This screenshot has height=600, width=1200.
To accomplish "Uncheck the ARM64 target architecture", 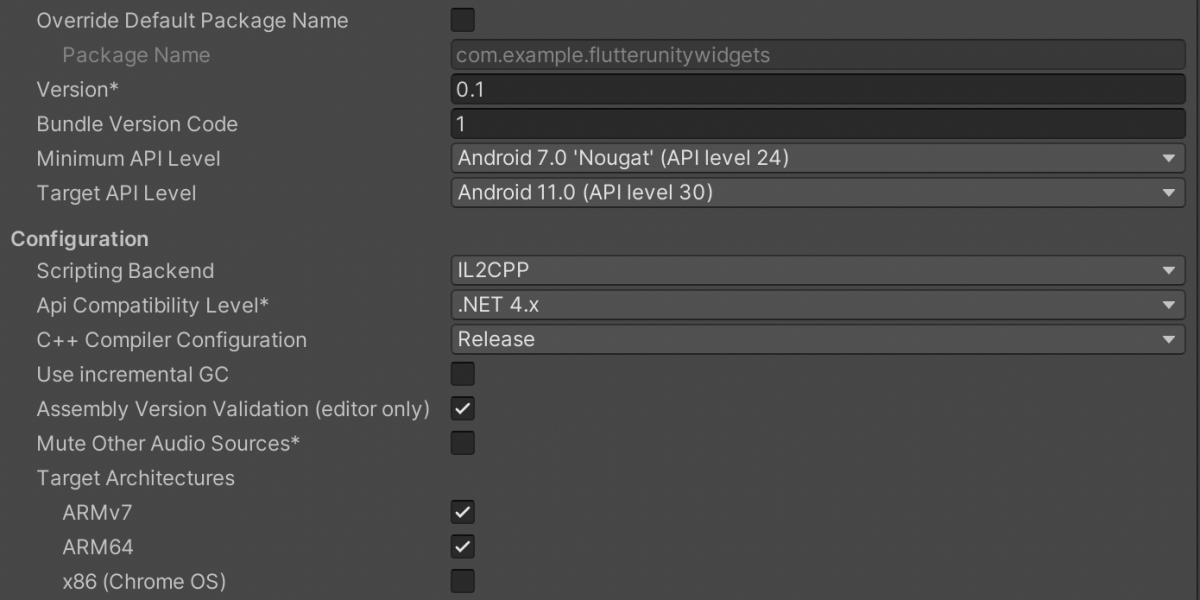I will pos(463,547).
